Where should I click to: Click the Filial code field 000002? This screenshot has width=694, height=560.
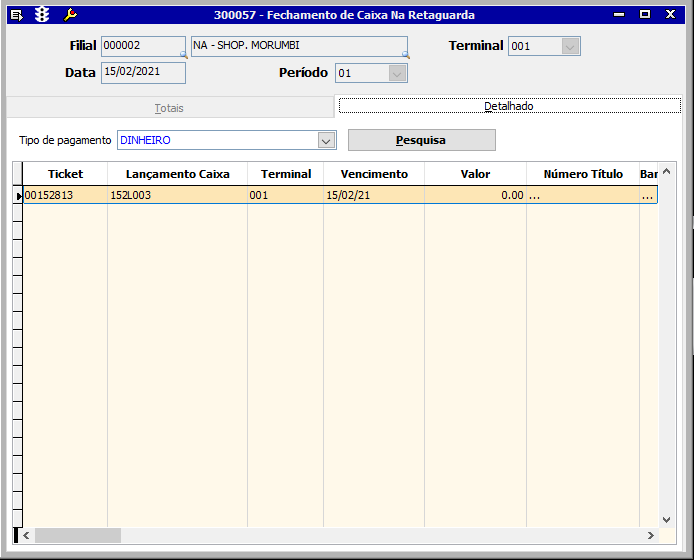pos(143,46)
